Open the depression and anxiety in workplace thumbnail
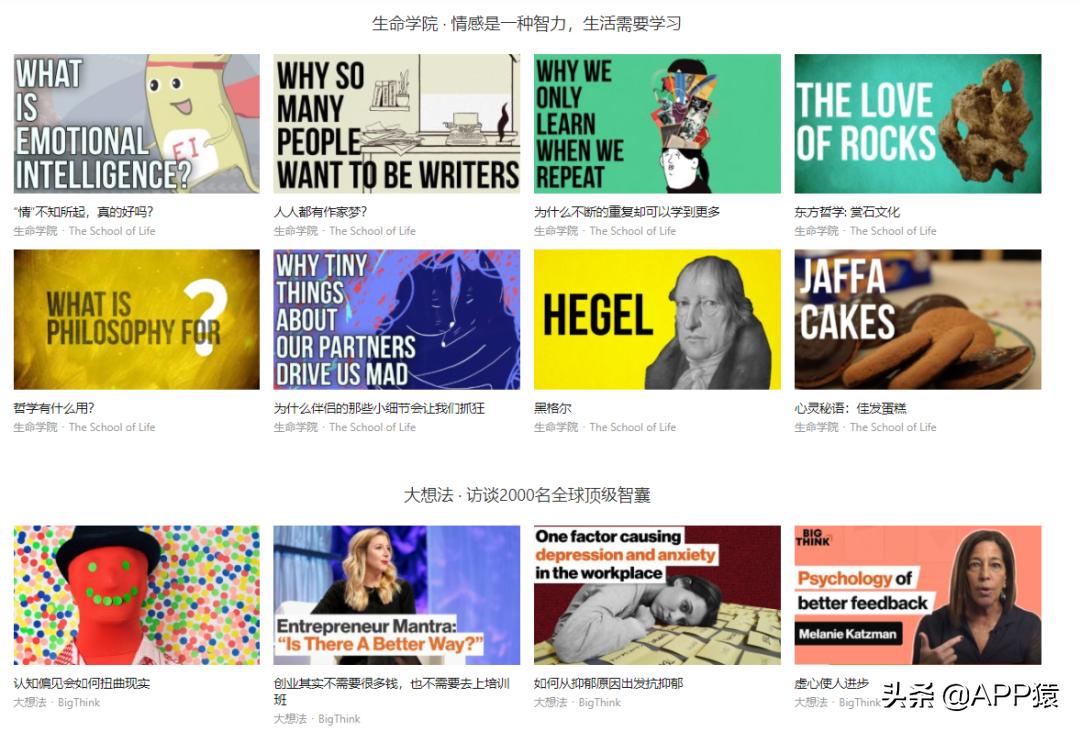Screen dimensions: 1080x731 pos(657,595)
